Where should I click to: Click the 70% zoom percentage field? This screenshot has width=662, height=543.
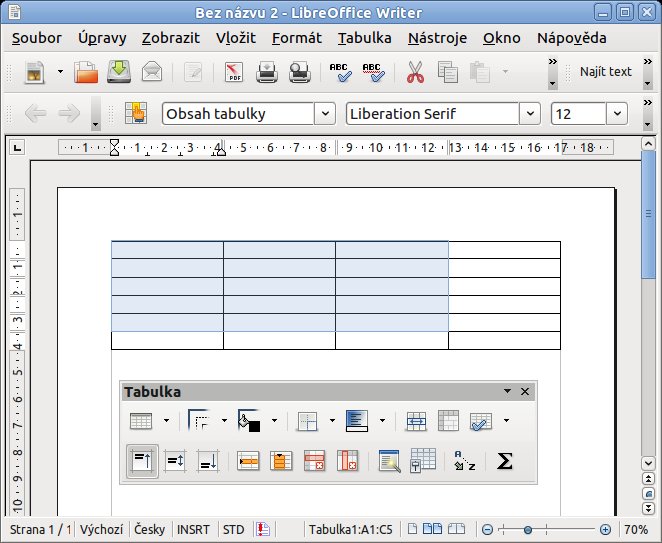[636, 529]
